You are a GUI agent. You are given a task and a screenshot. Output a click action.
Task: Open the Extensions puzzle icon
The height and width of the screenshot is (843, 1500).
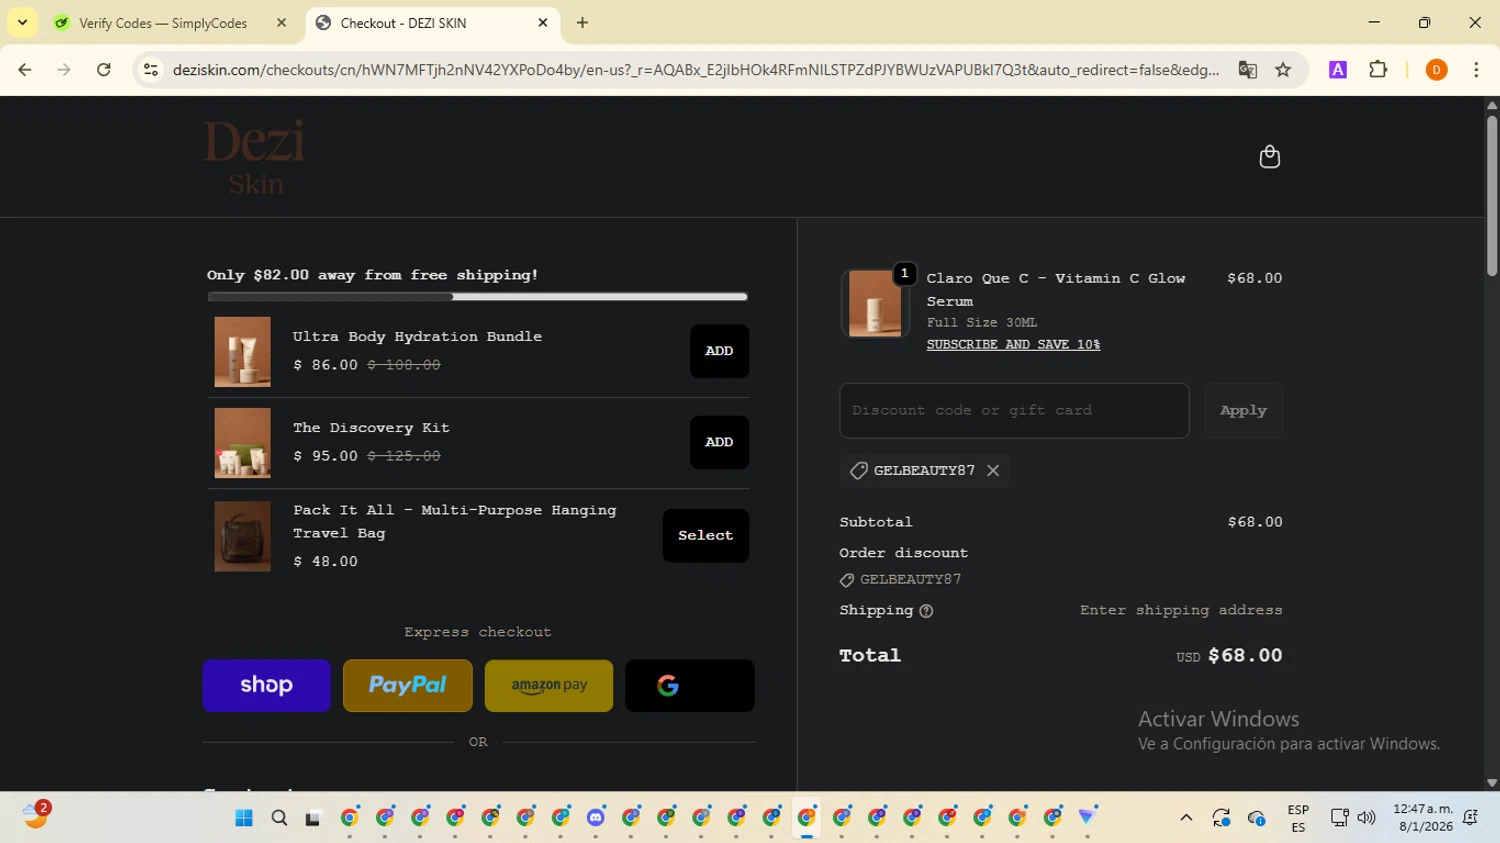pos(1378,70)
